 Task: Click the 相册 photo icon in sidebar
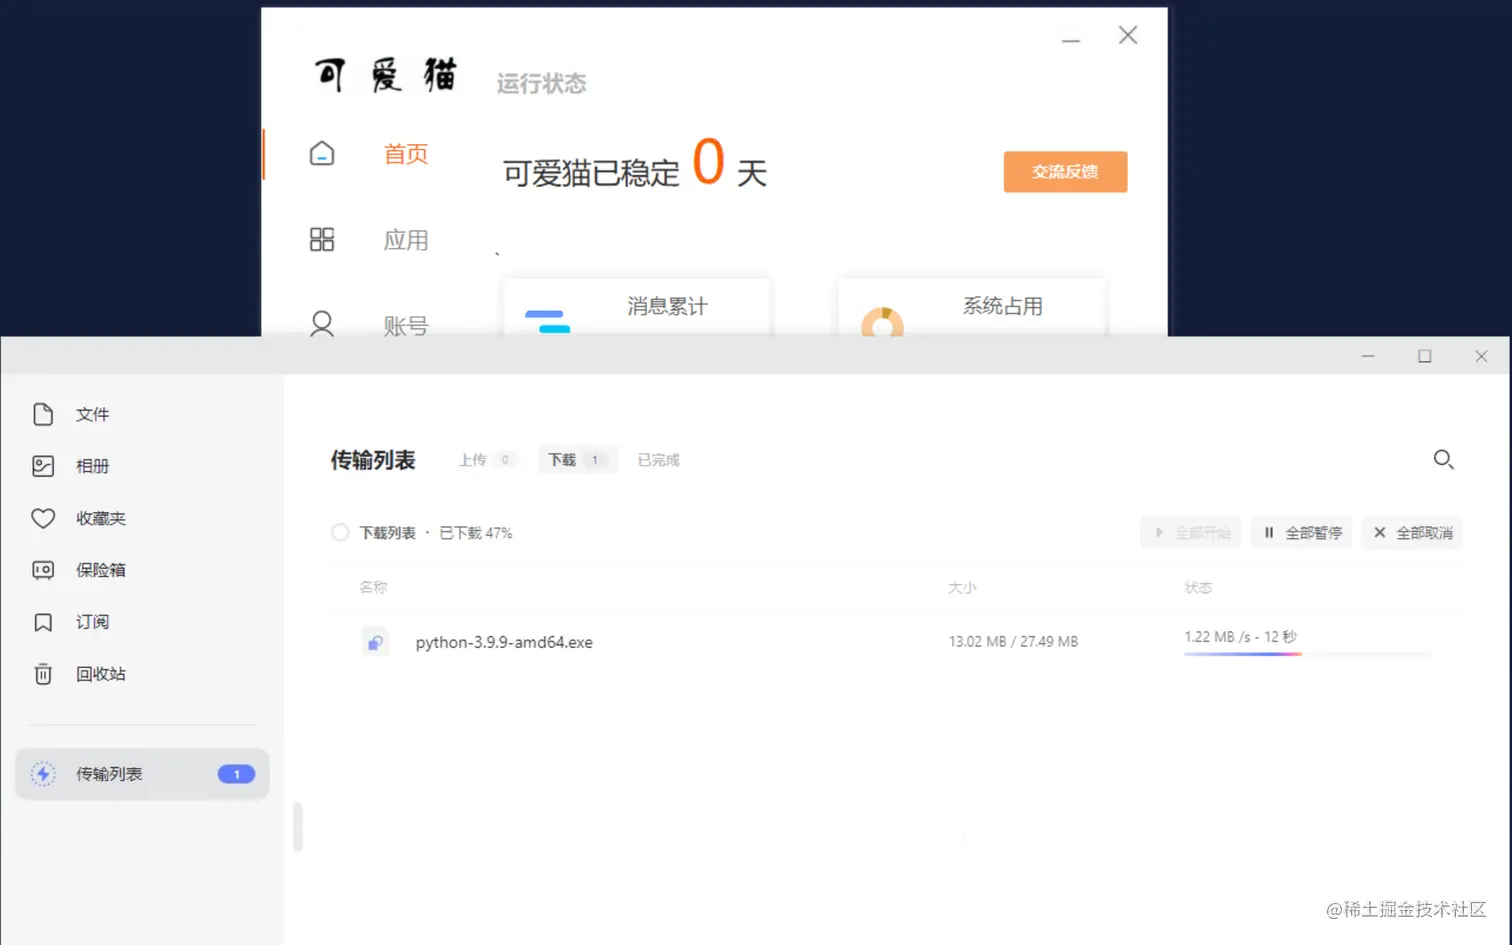(43, 466)
